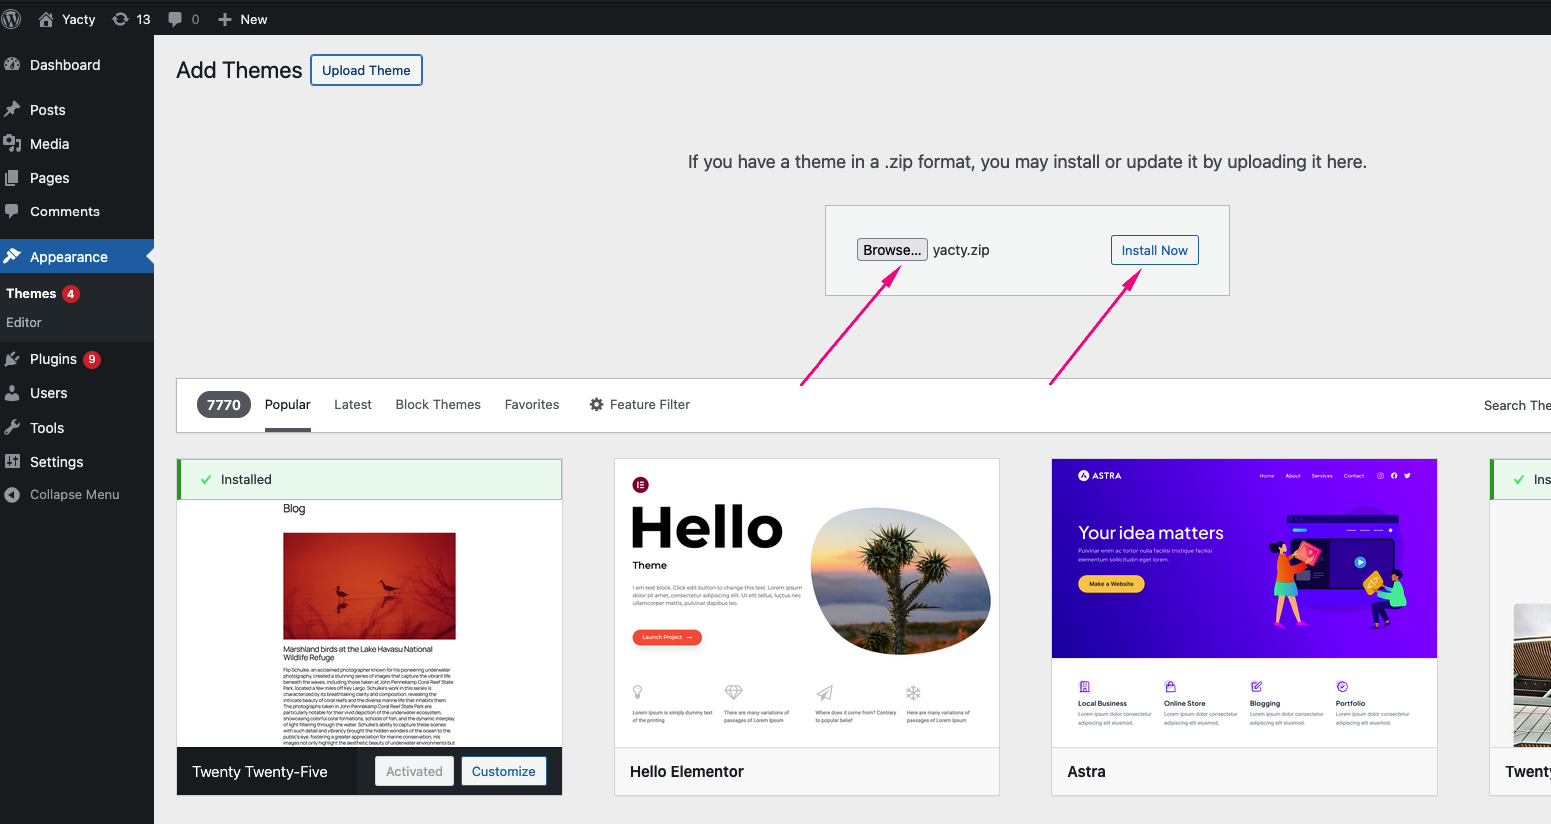Click the comments bubble icon in admin bar
The height and width of the screenshot is (824, 1551).
176,19
